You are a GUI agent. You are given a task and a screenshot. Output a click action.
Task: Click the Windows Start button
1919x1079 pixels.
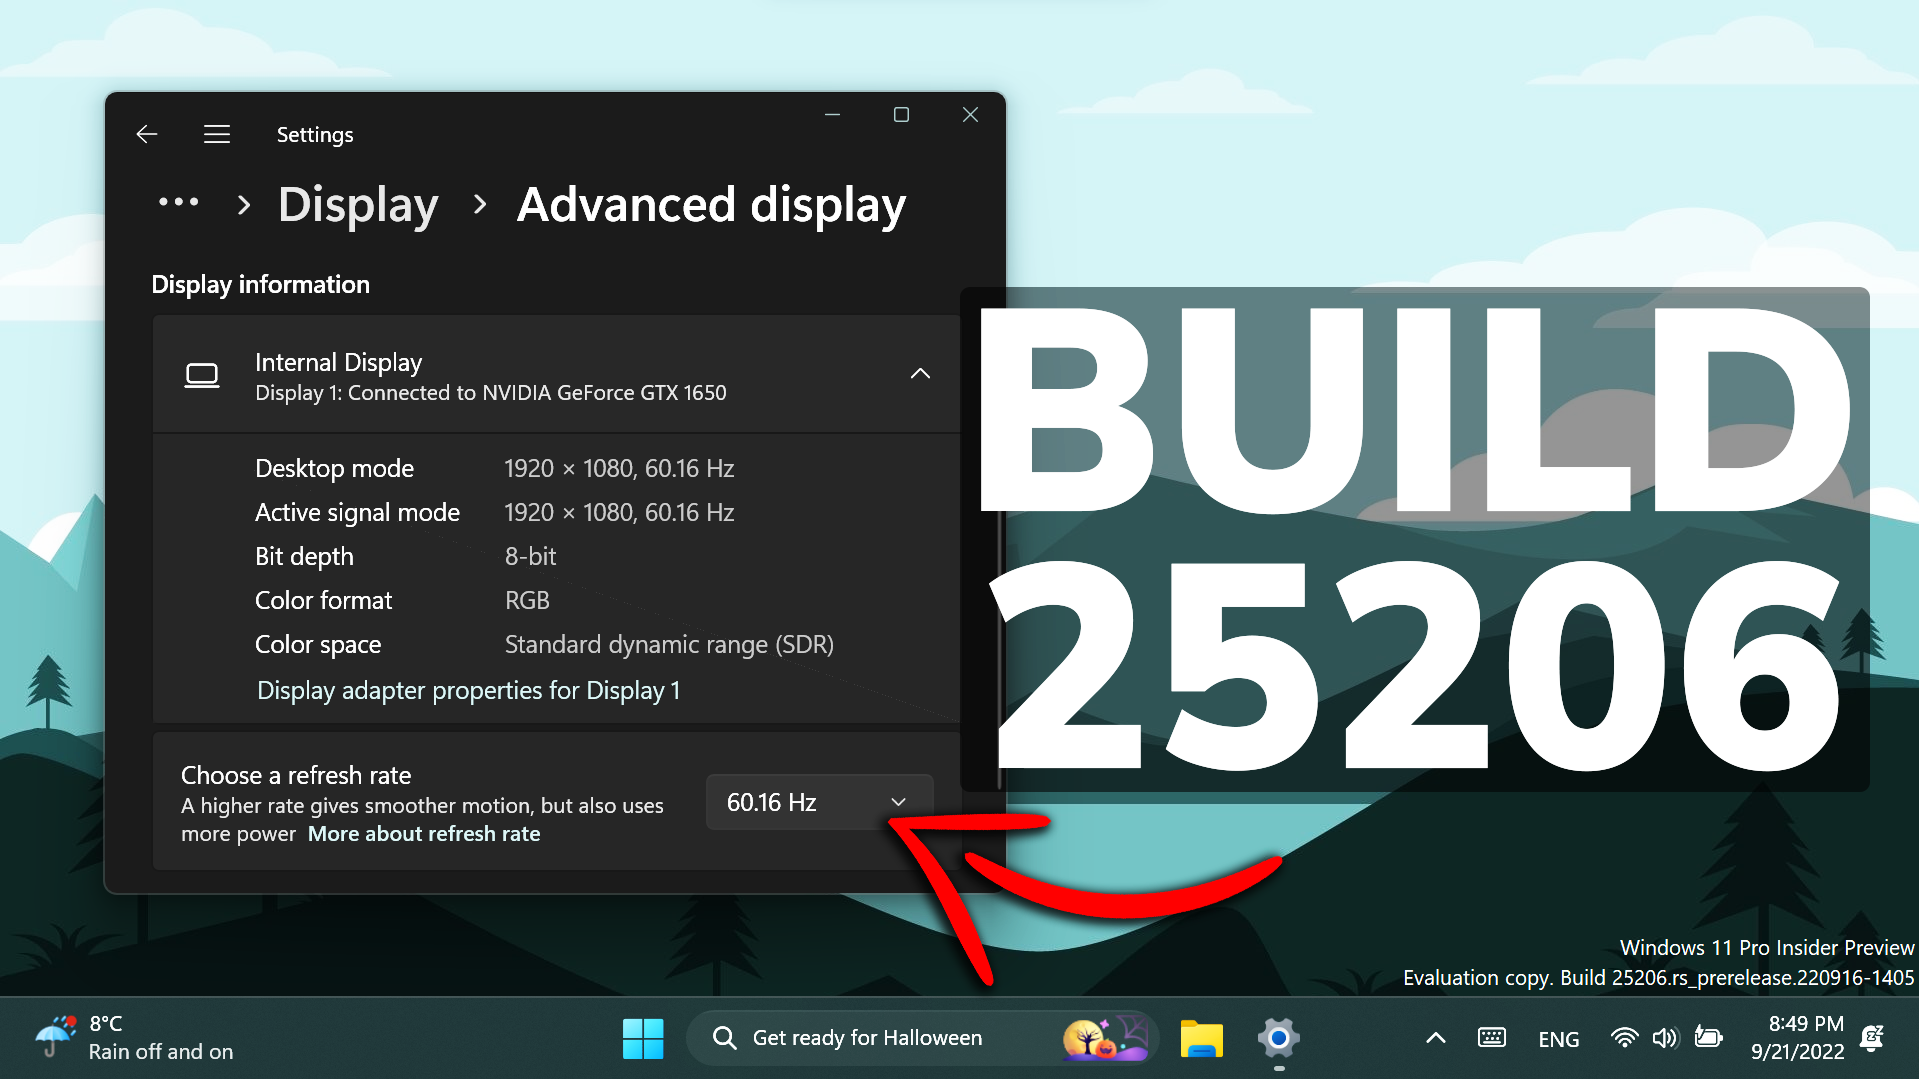tap(643, 1038)
